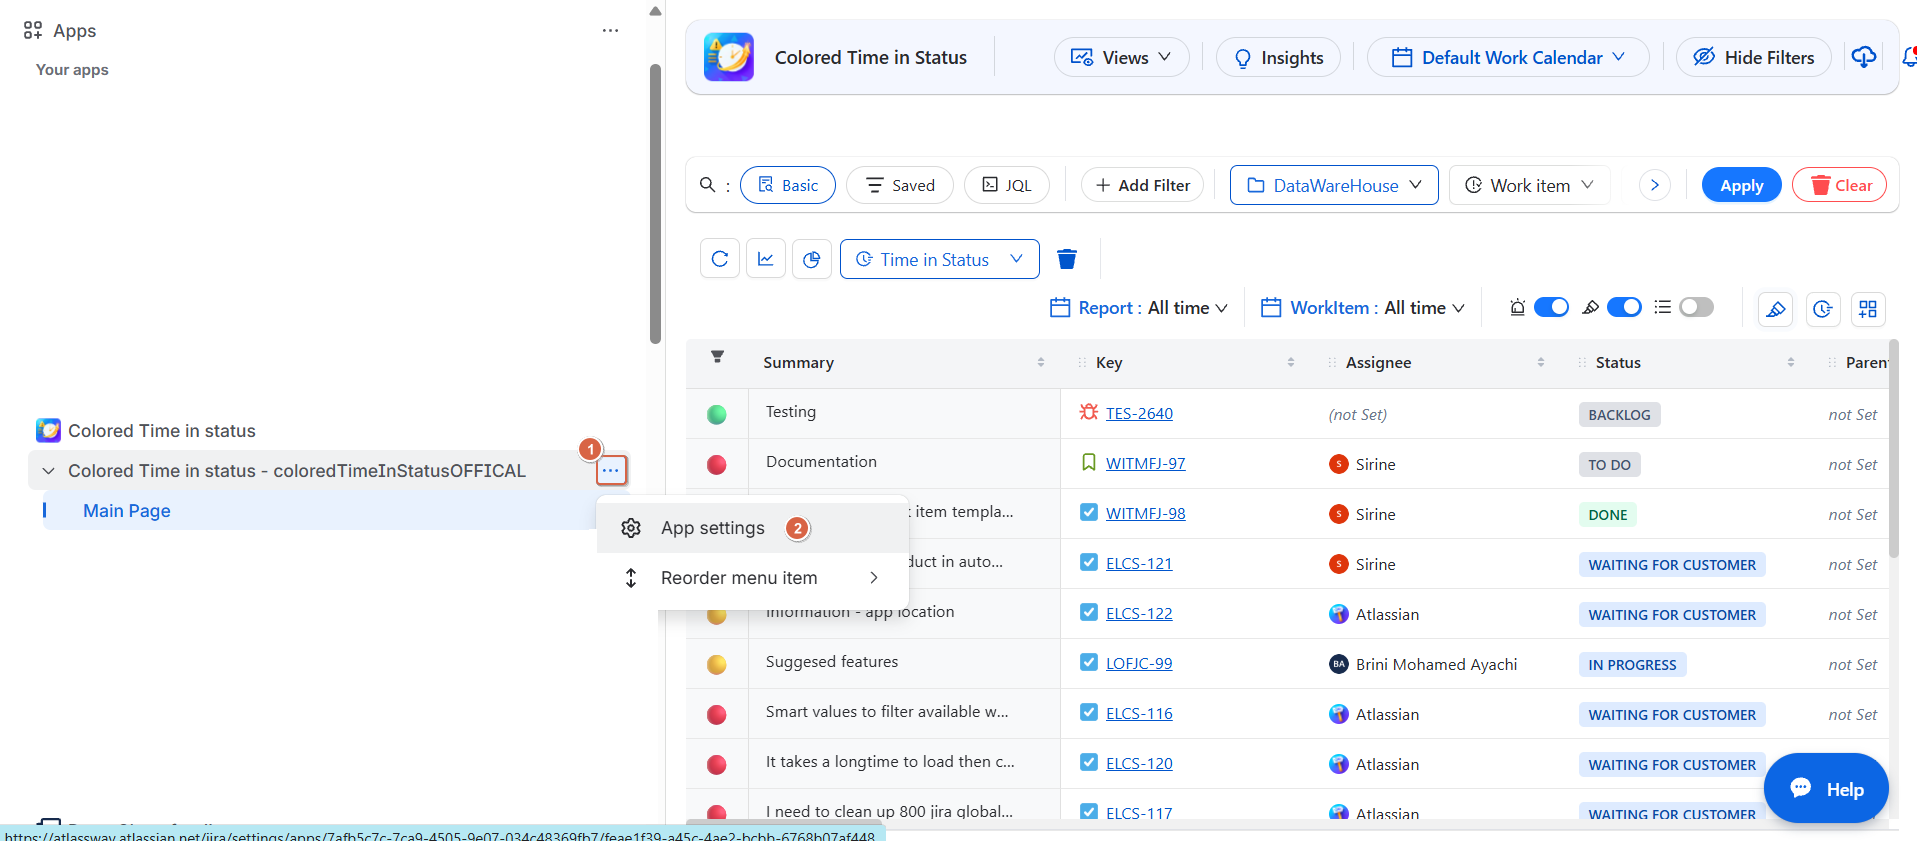Viewport: 1917px width, 841px height.
Task: Click the blue Apply button
Action: click(x=1741, y=185)
